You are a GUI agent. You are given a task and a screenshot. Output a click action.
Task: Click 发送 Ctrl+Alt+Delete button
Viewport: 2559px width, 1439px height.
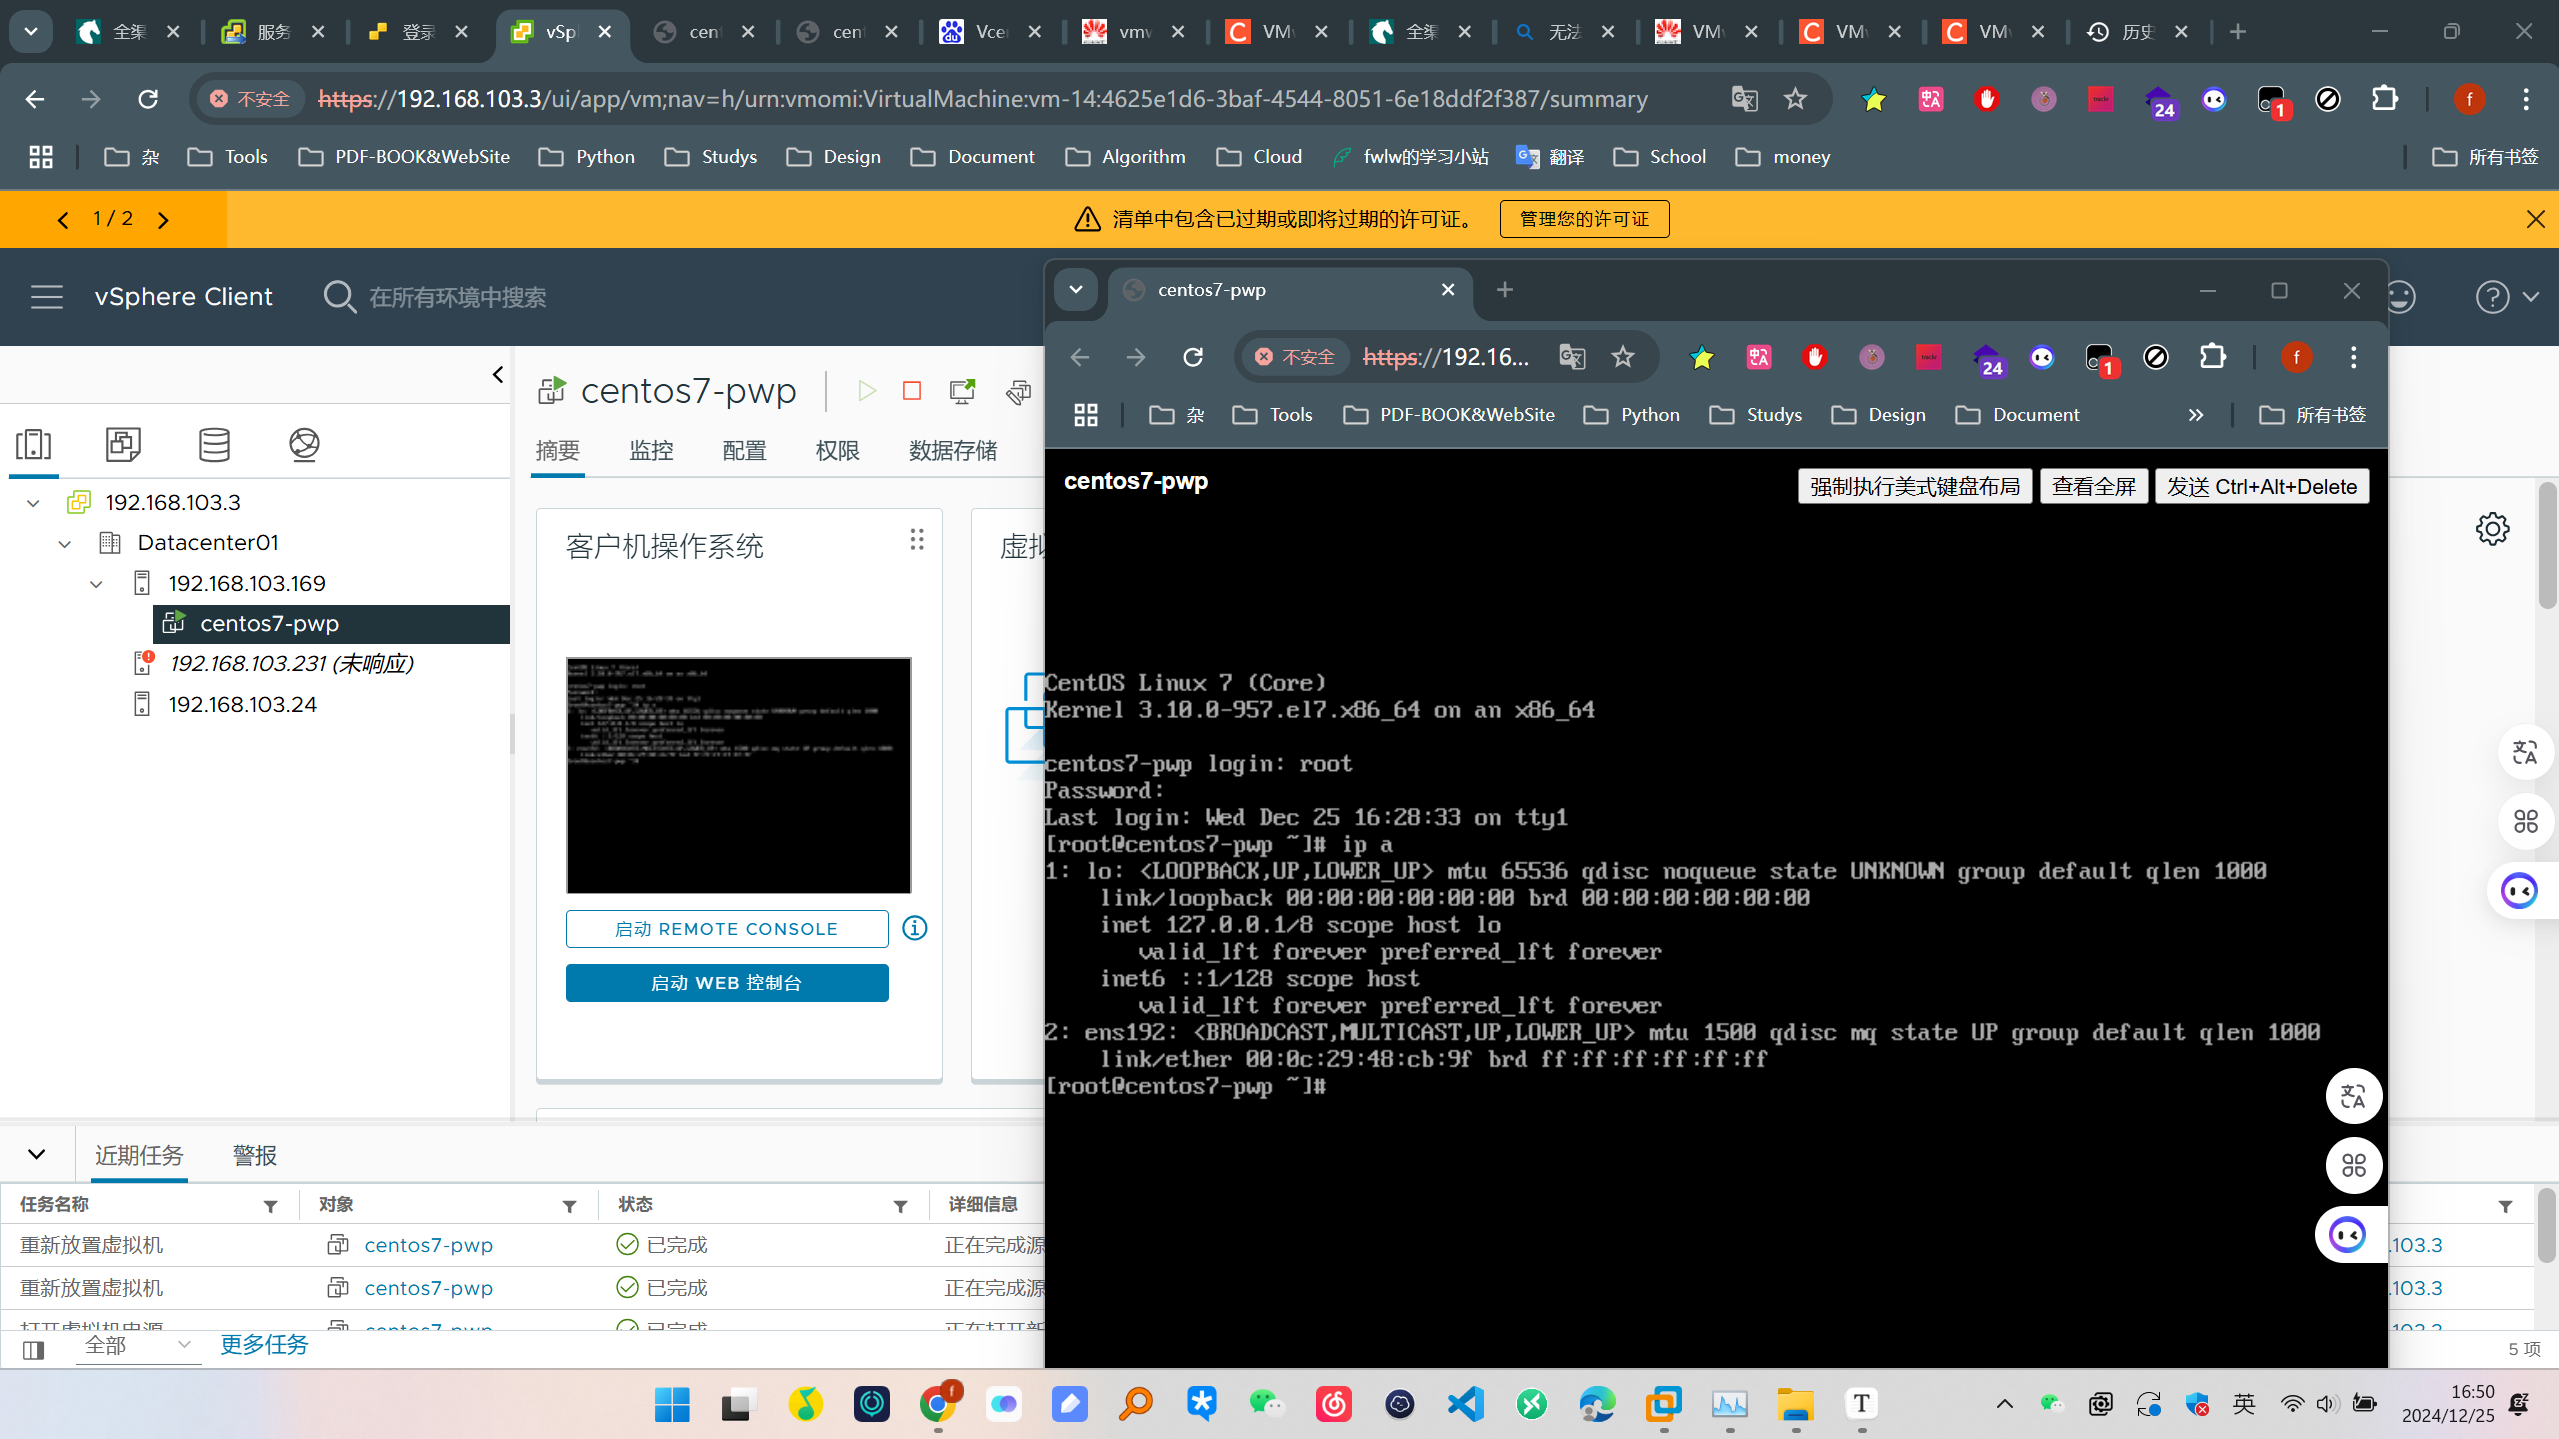(2261, 486)
